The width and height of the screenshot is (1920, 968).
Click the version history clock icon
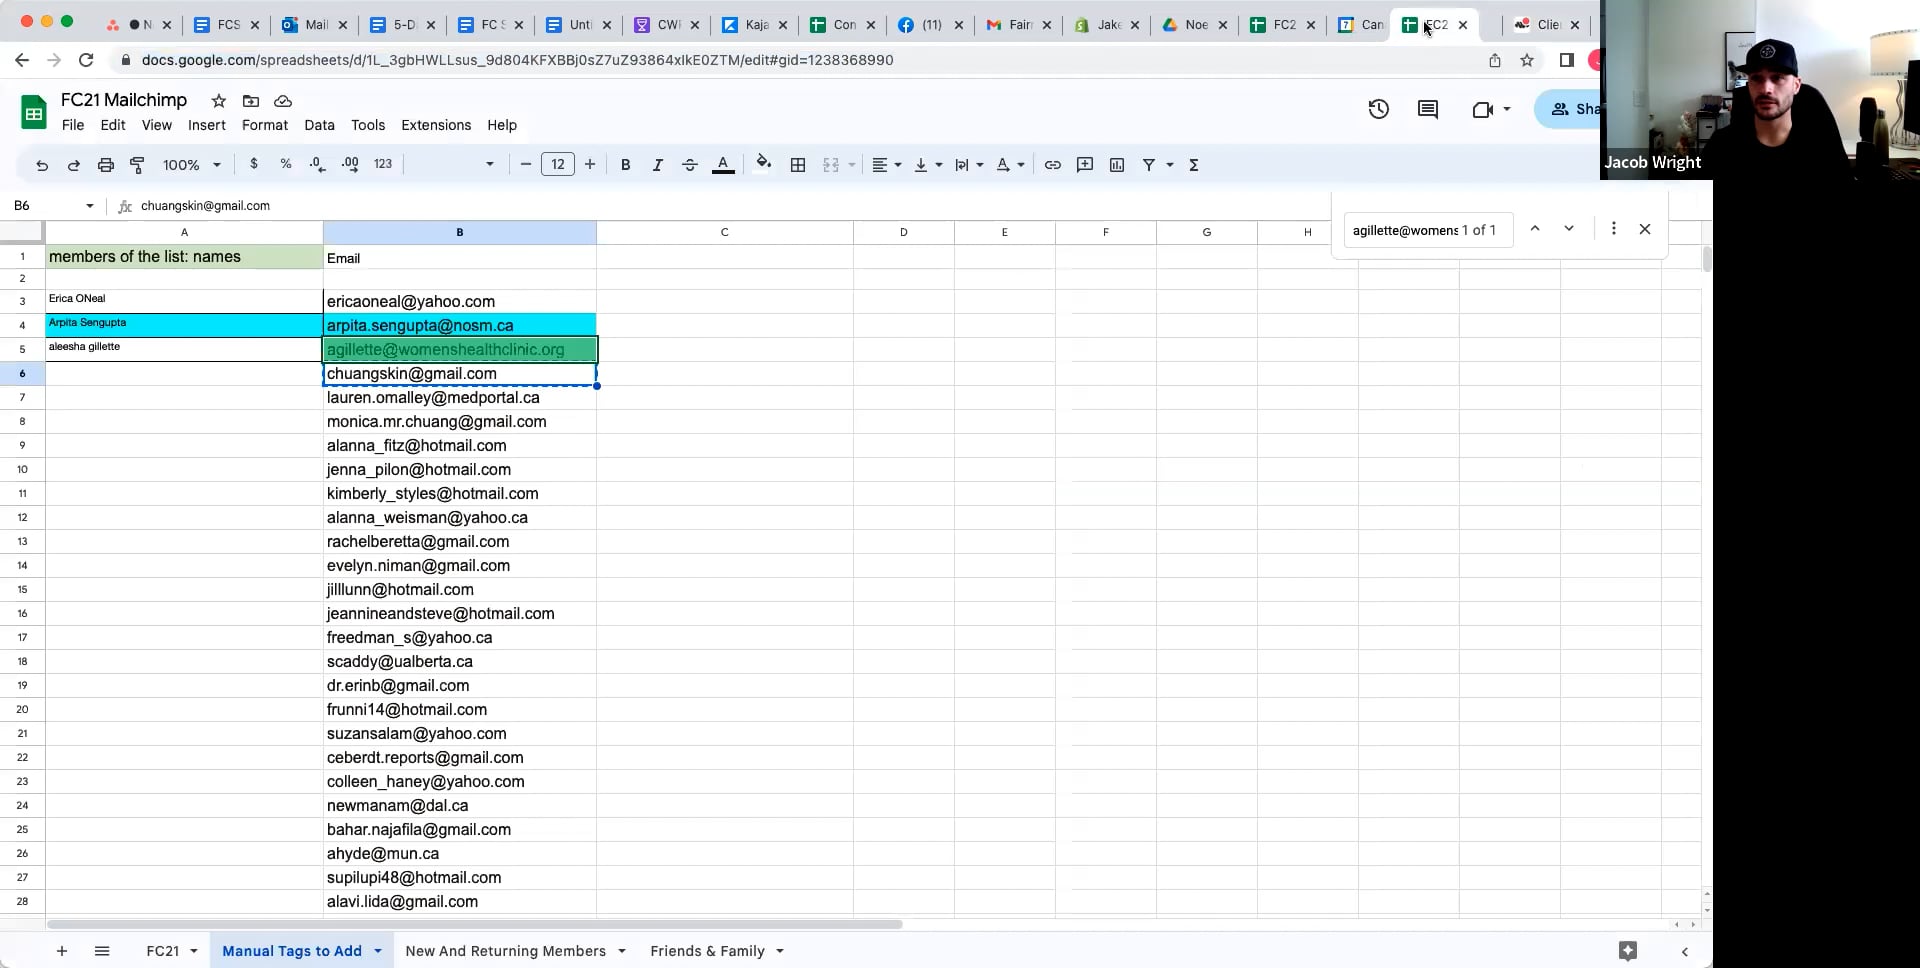click(x=1379, y=109)
